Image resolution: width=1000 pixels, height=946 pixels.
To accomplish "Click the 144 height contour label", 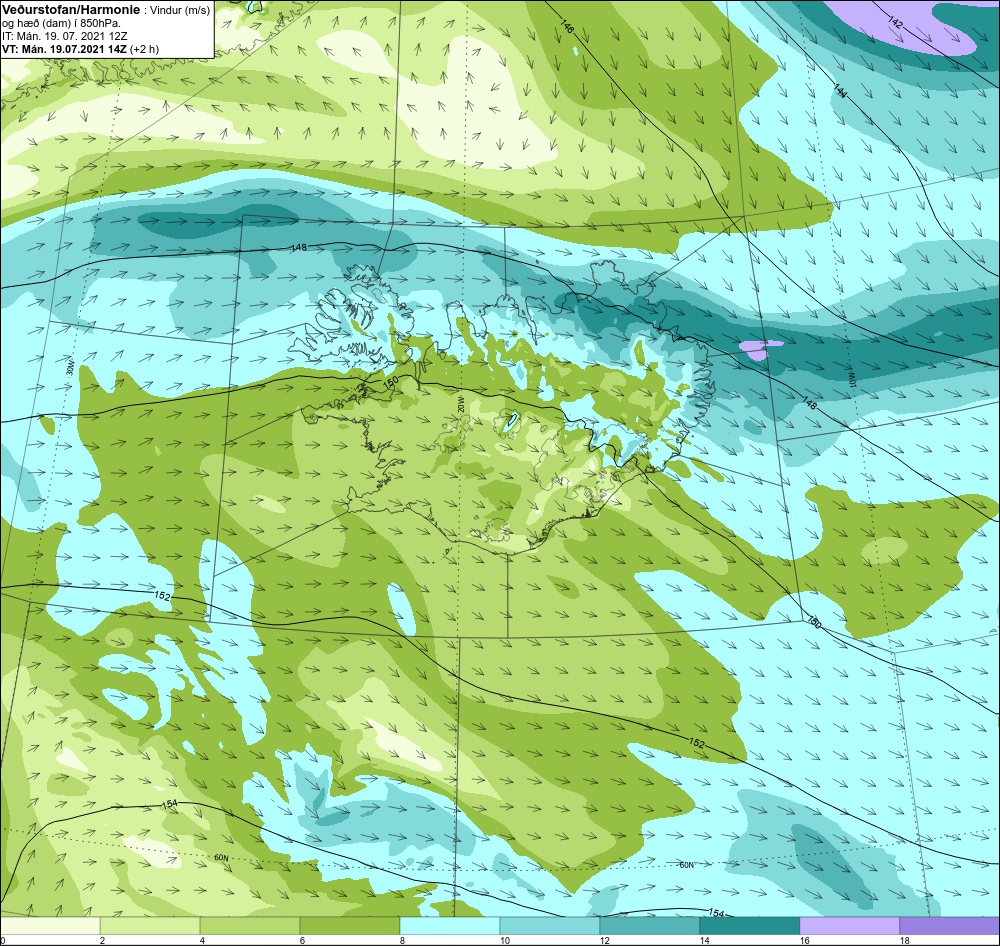I will pos(840,91).
